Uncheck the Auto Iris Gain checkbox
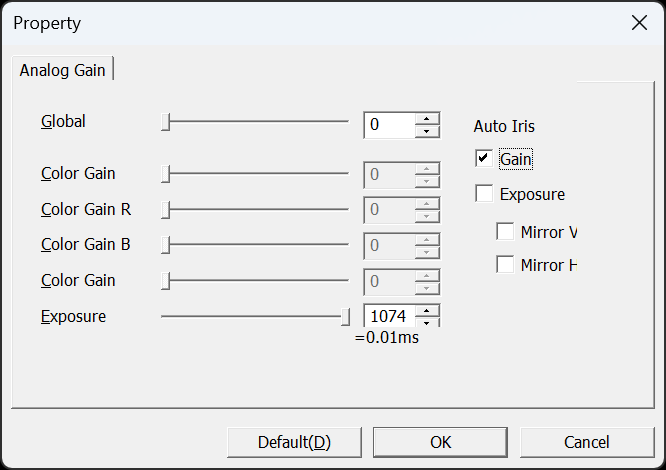Screen dimensions: 666x470 point(484,158)
